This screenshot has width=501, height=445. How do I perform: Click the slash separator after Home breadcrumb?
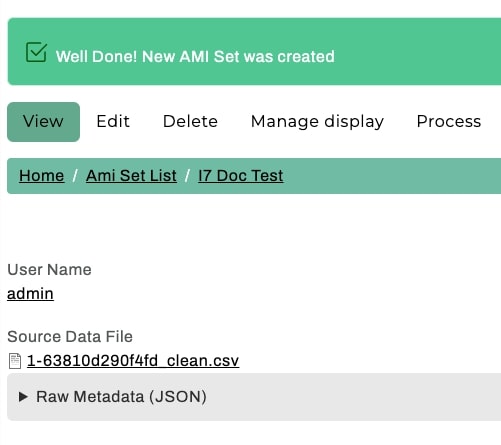(x=75, y=176)
